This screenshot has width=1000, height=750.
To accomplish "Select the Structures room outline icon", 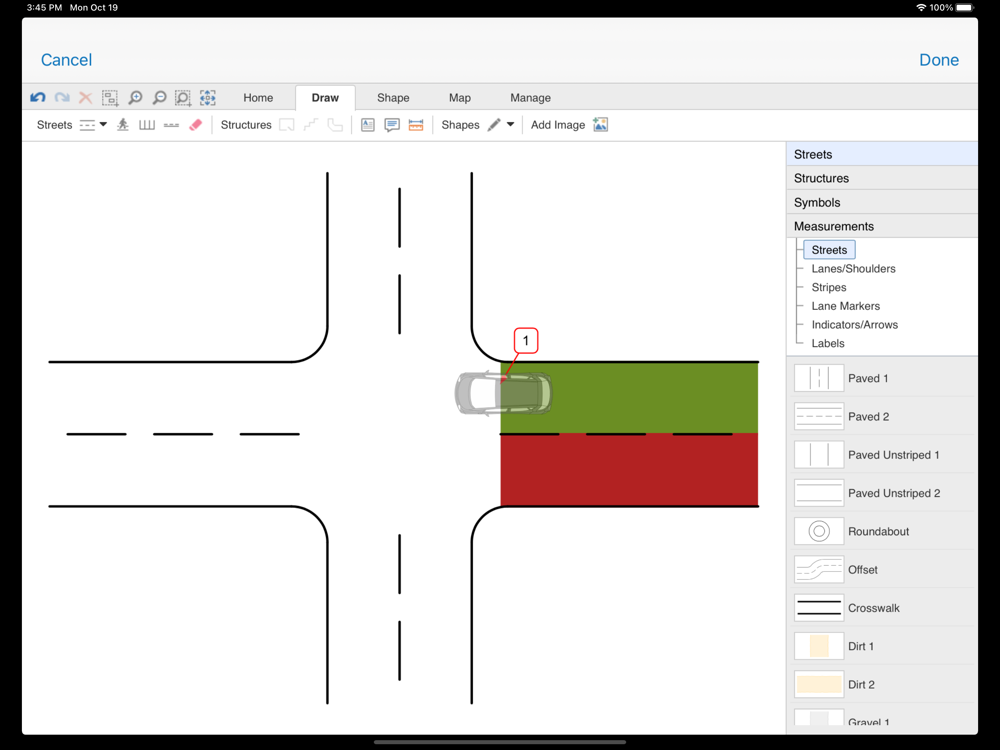I will tap(287, 125).
